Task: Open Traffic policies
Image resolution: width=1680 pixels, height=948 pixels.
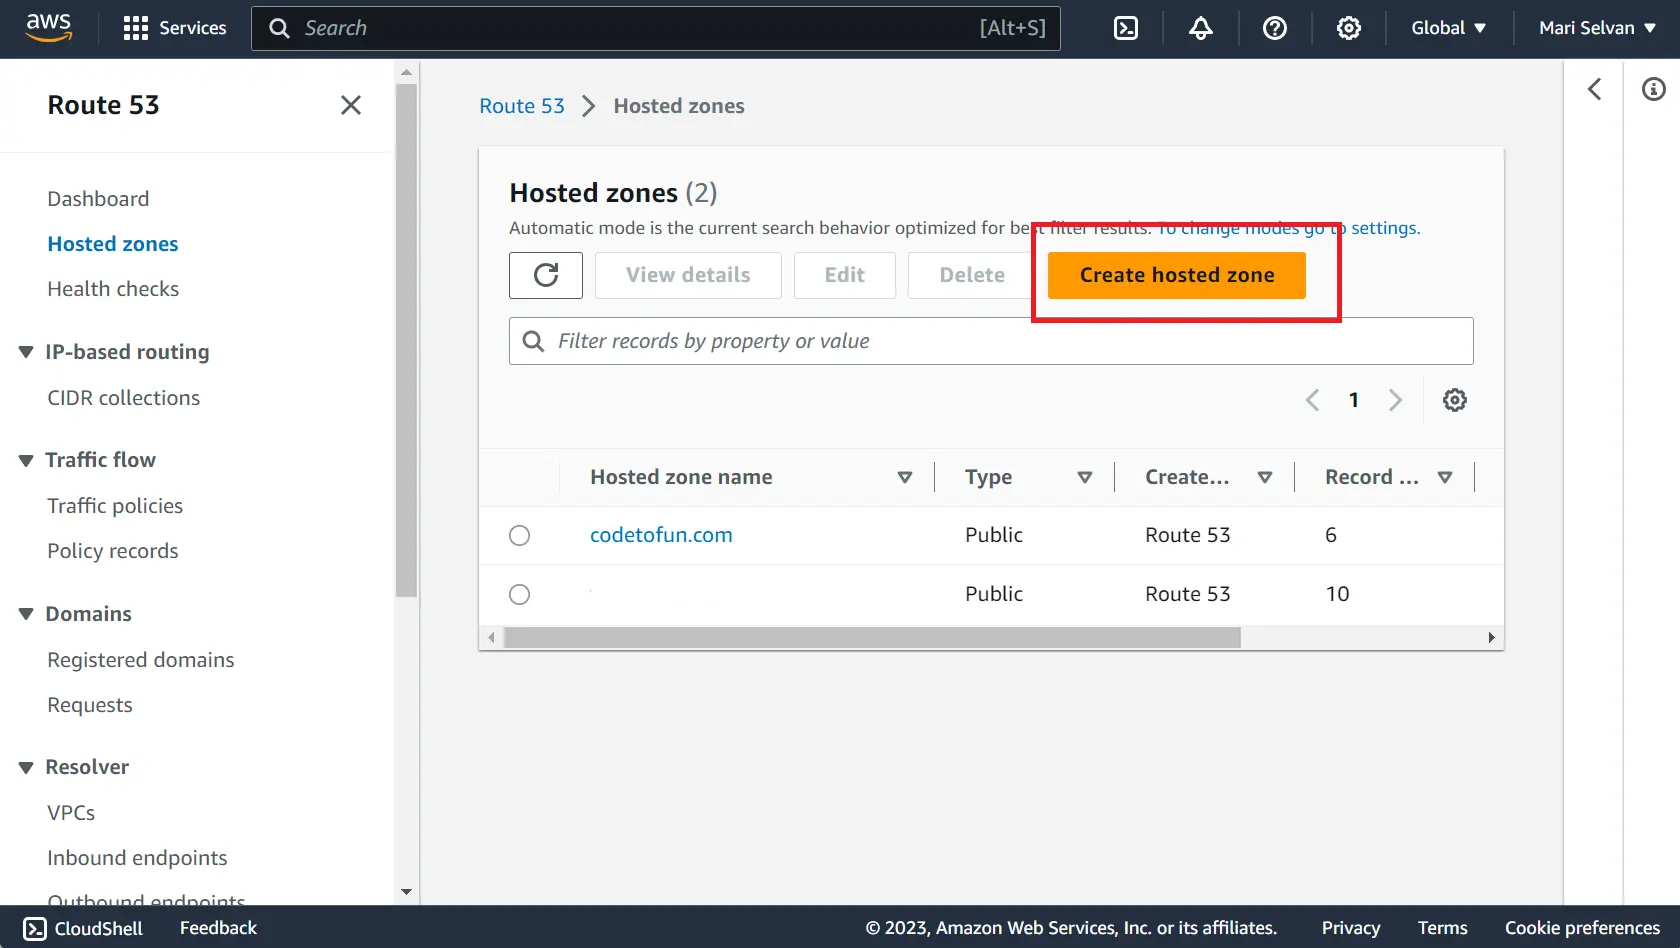Action: [x=115, y=506]
